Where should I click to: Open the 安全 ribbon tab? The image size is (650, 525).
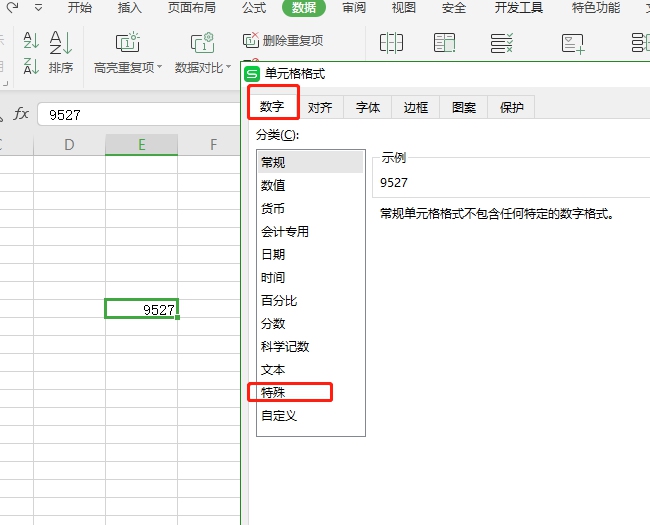[x=454, y=7]
